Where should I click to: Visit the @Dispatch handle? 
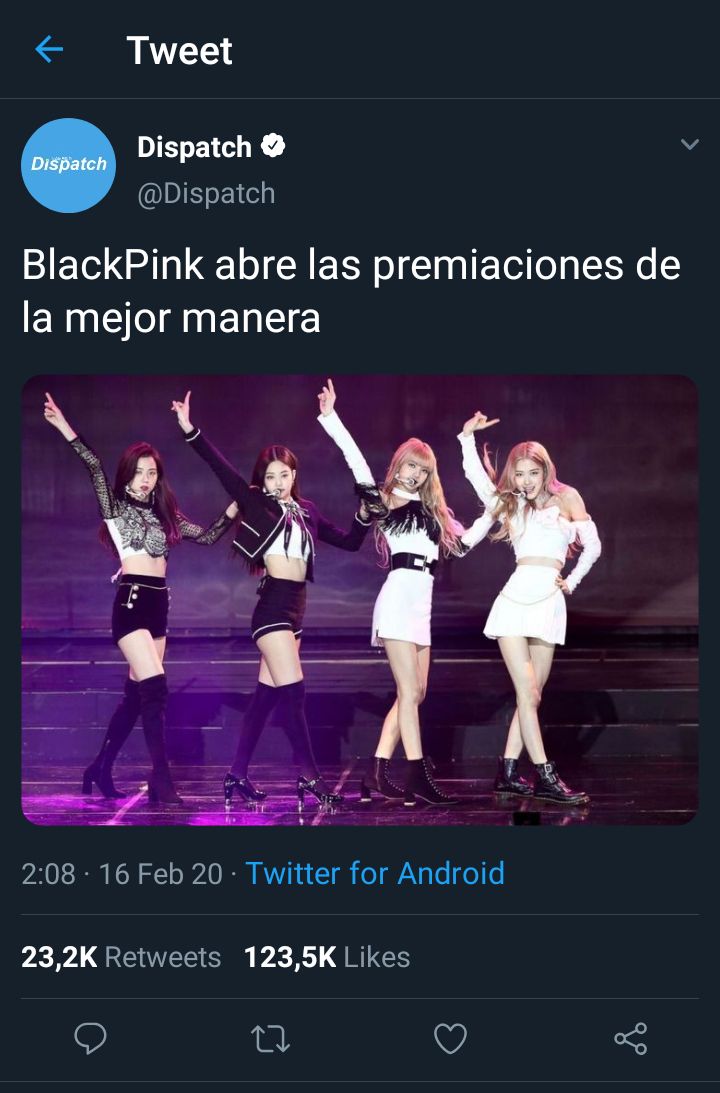click(206, 193)
